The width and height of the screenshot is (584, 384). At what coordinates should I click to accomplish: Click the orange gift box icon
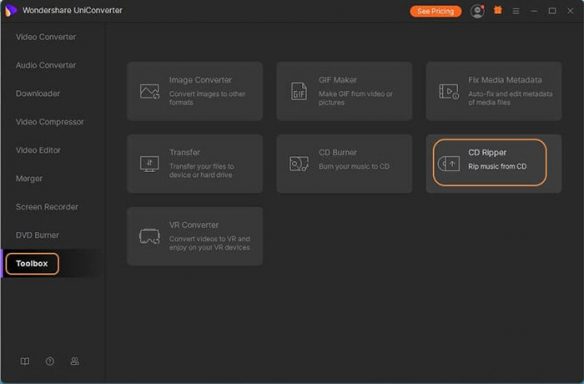click(498, 10)
